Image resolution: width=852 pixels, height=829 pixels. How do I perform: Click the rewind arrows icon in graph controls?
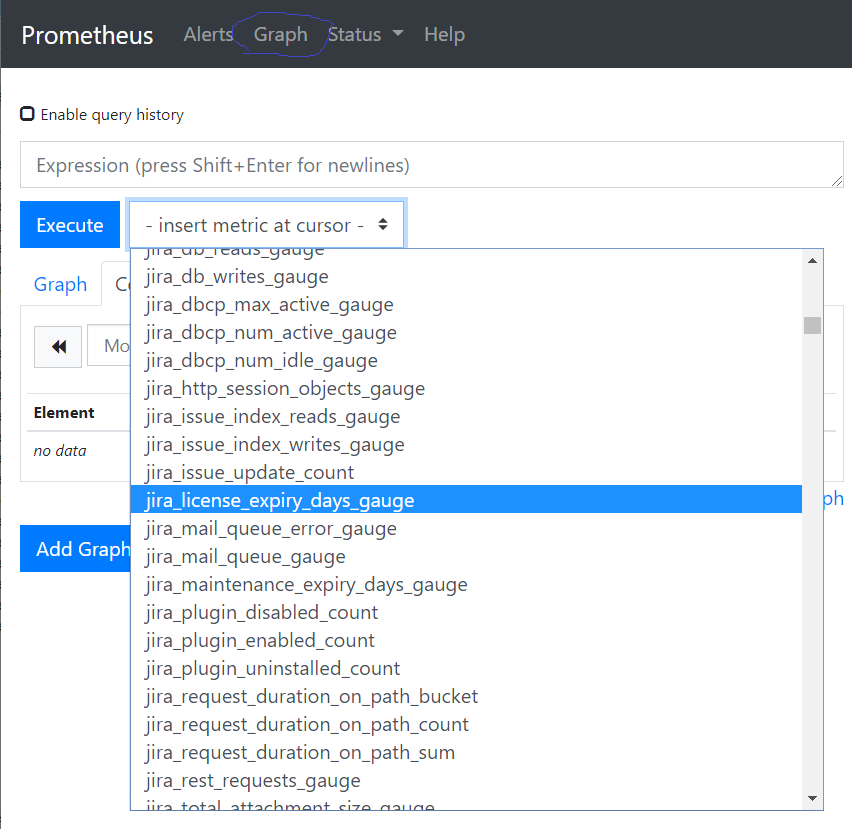click(x=57, y=346)
